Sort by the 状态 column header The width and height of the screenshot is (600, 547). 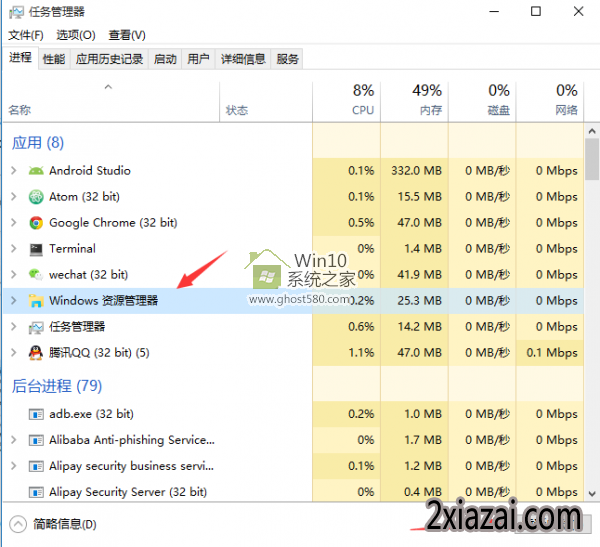pos(266,102)
